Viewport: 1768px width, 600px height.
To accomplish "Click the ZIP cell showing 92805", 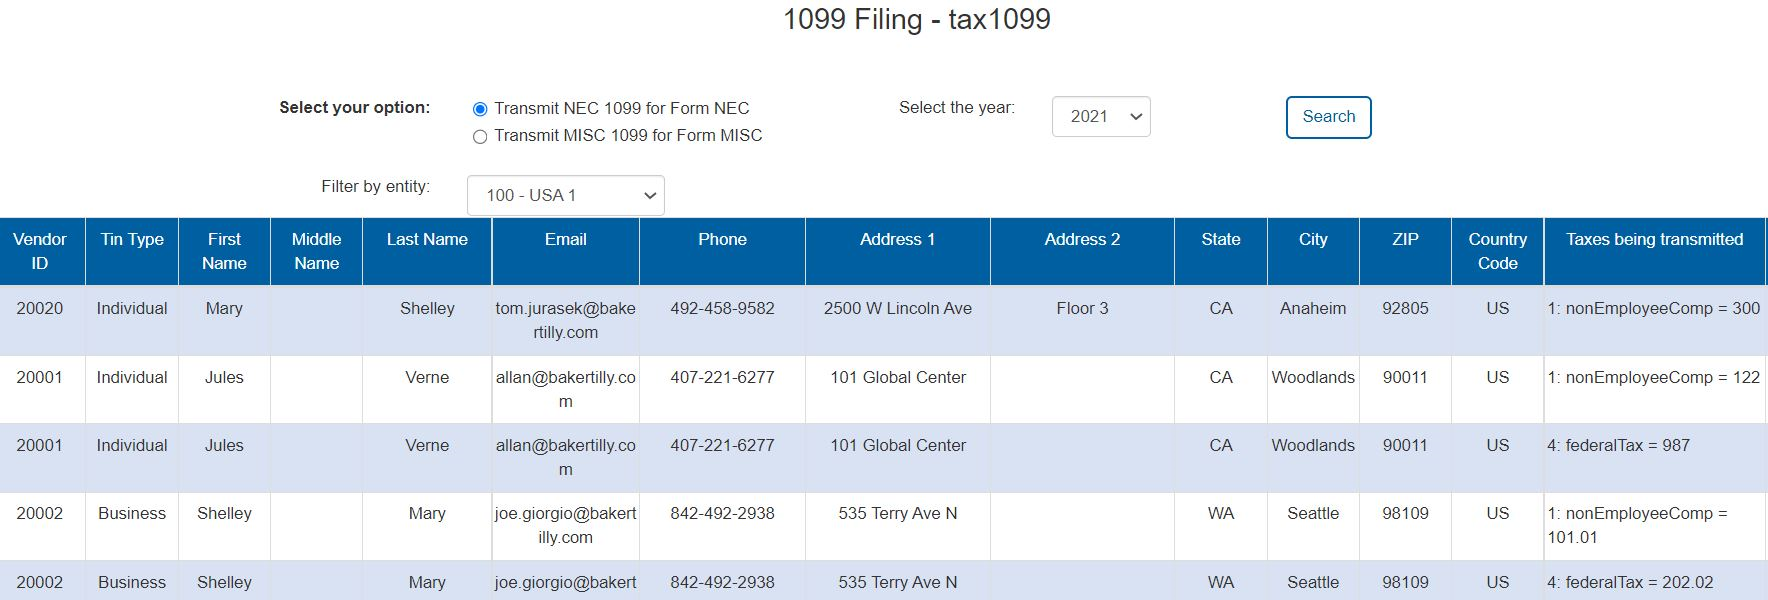I will pyautogui.click(x=1405, y=309).
